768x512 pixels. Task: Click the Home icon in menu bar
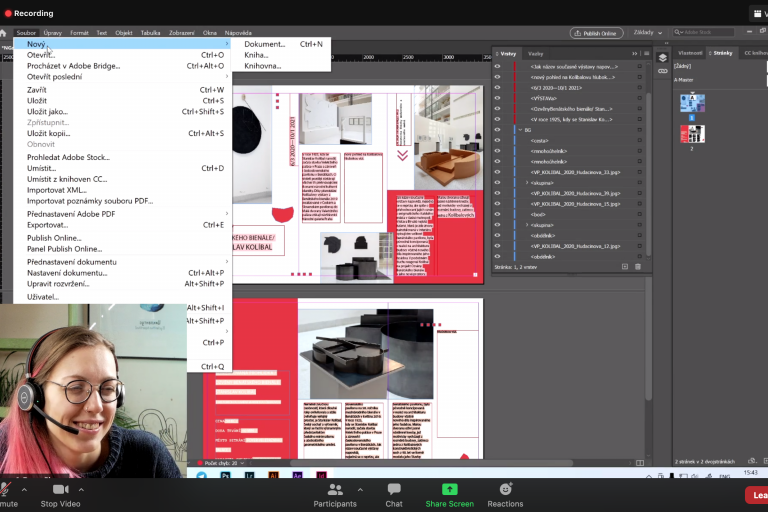click(x=5, y=33)
